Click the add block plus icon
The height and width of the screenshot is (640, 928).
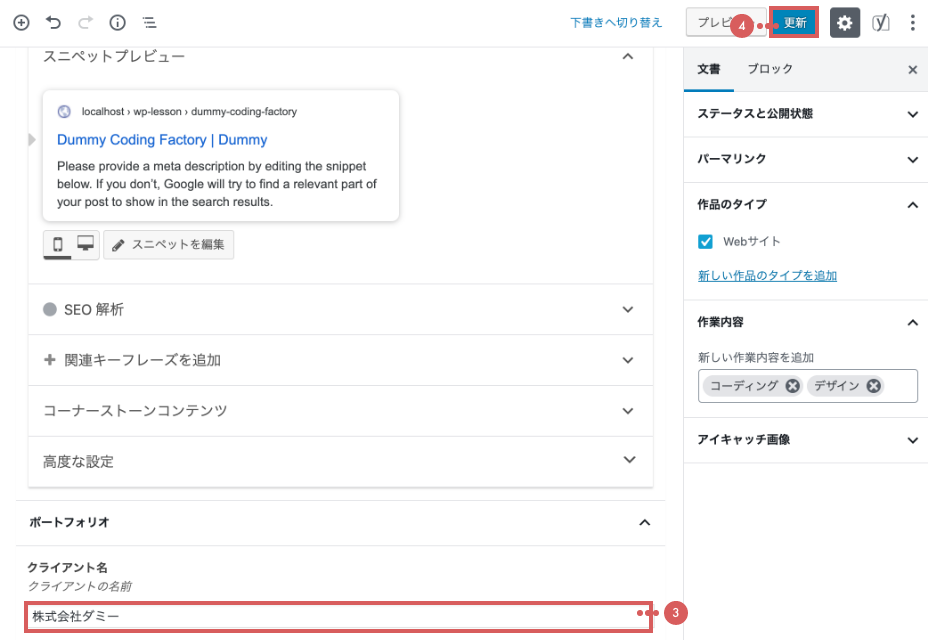[21, 22]
